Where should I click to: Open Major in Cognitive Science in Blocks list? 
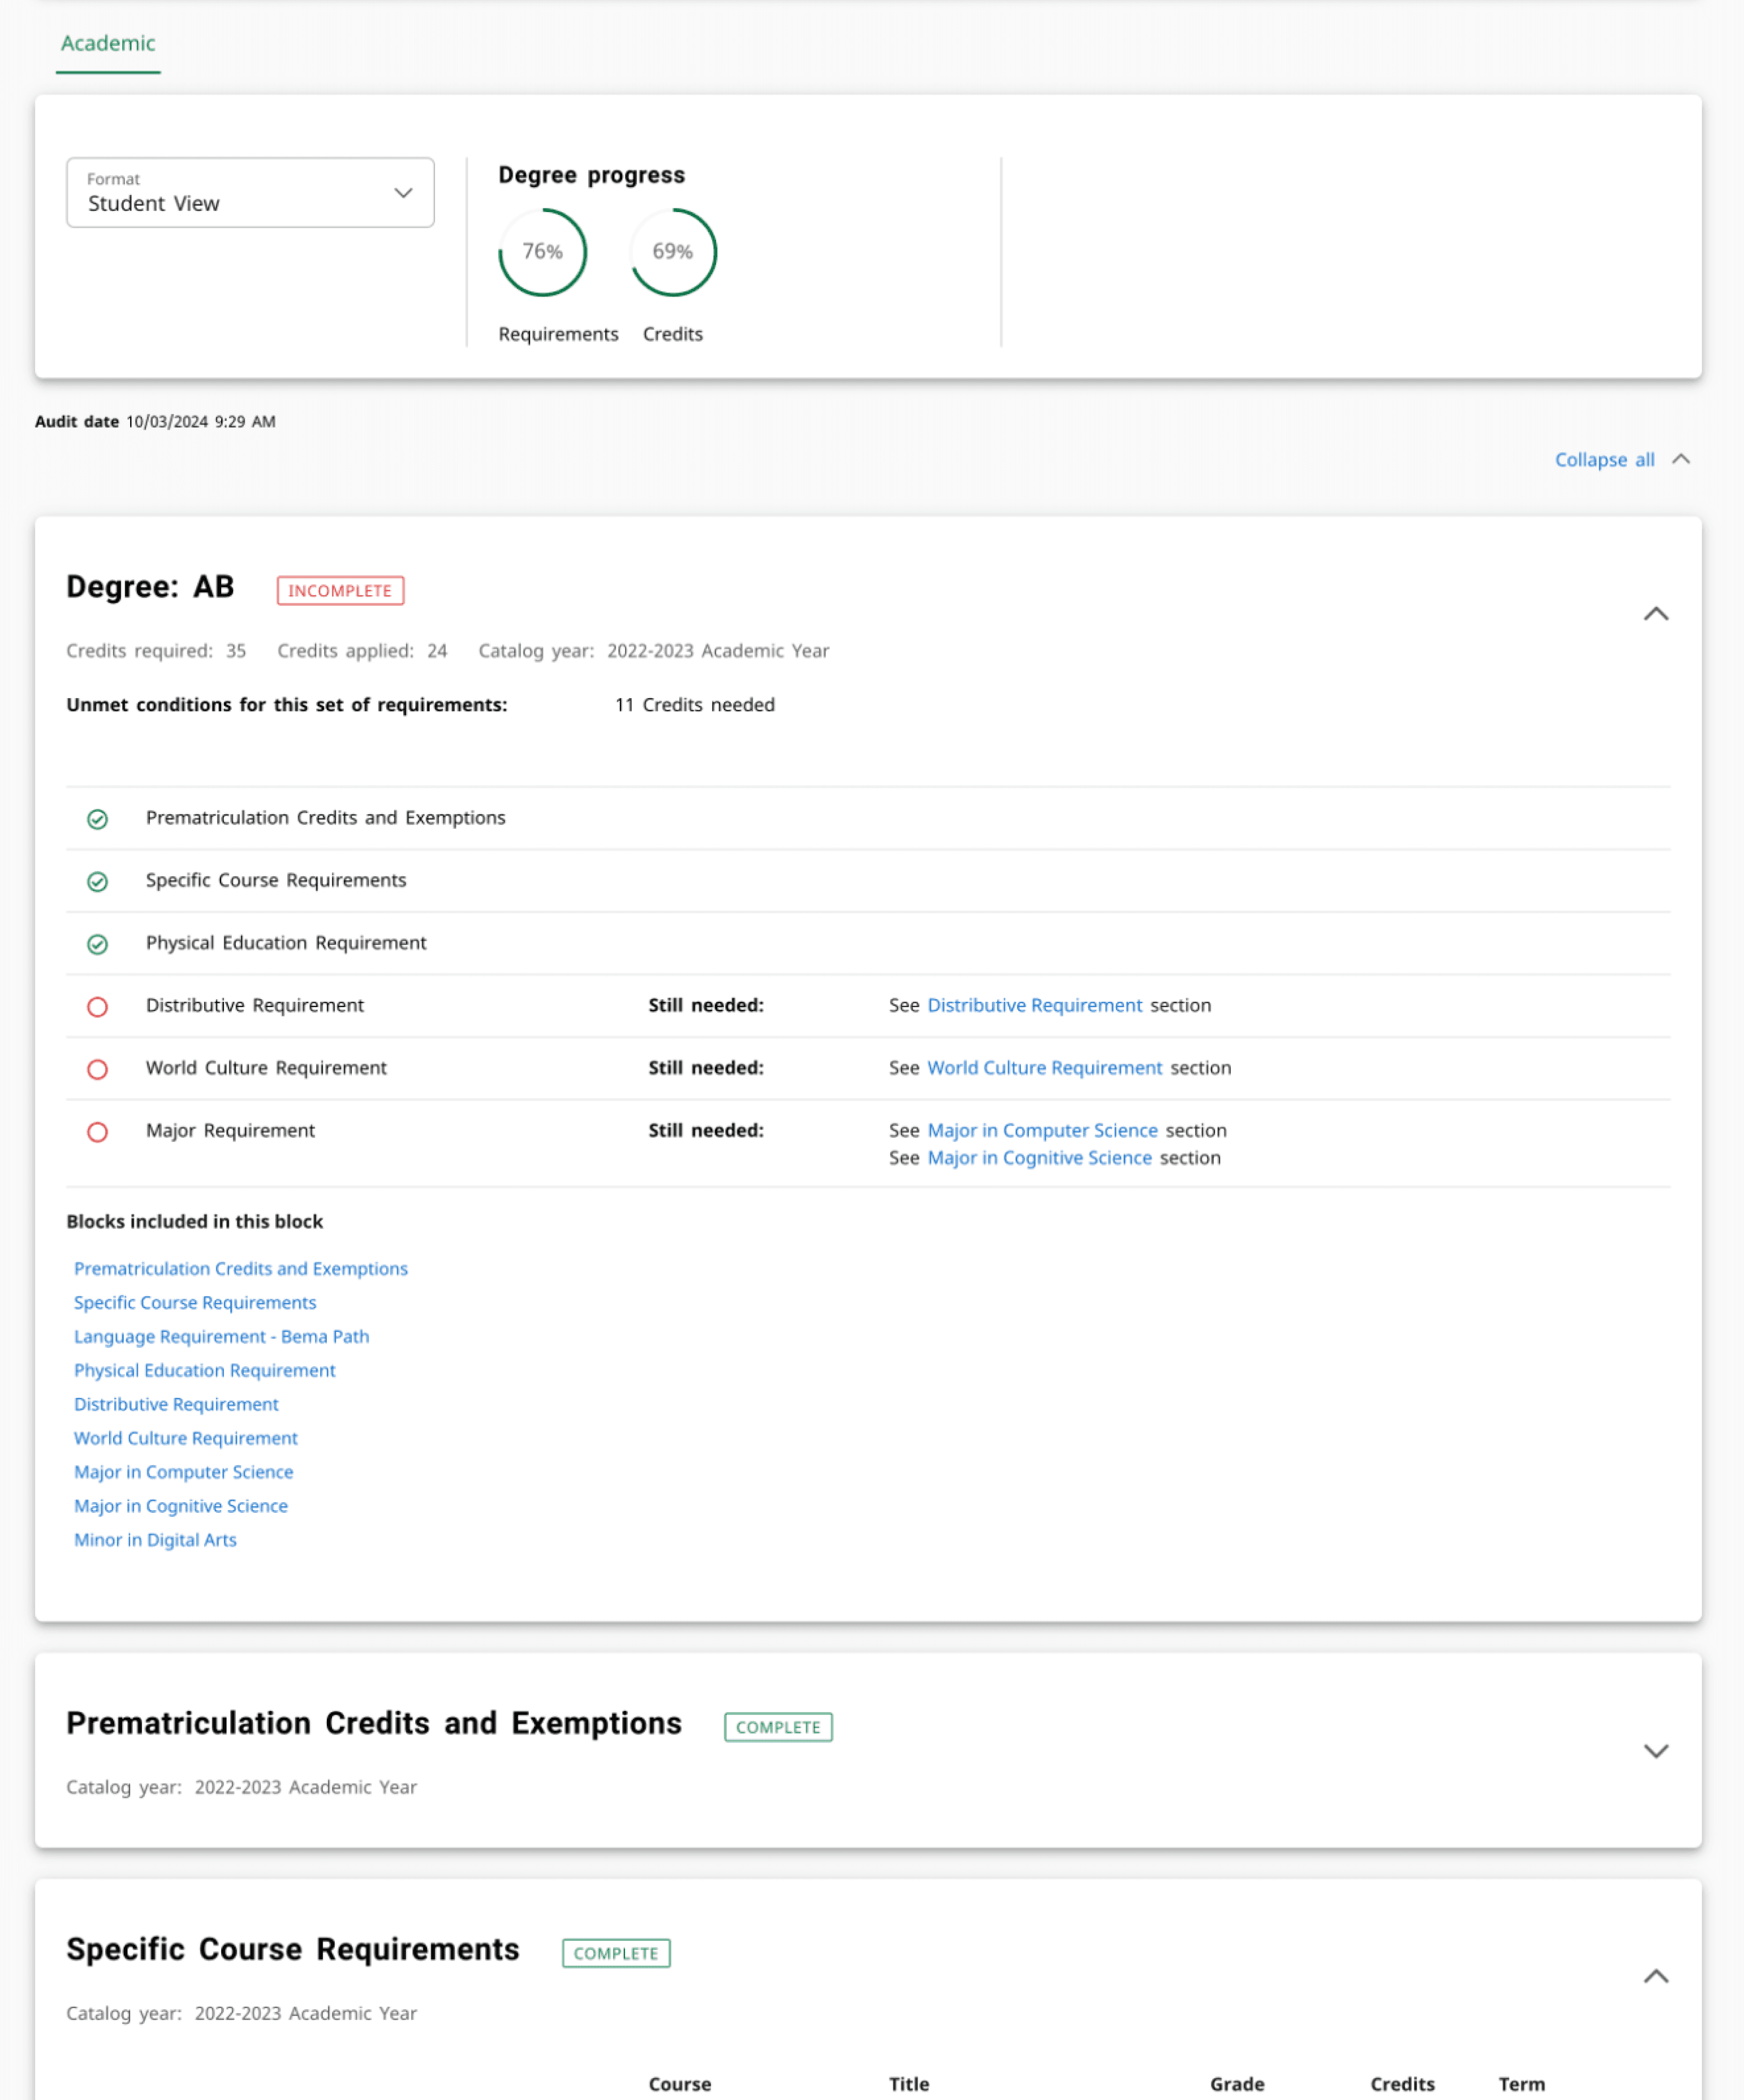(x=181, y=1506)
